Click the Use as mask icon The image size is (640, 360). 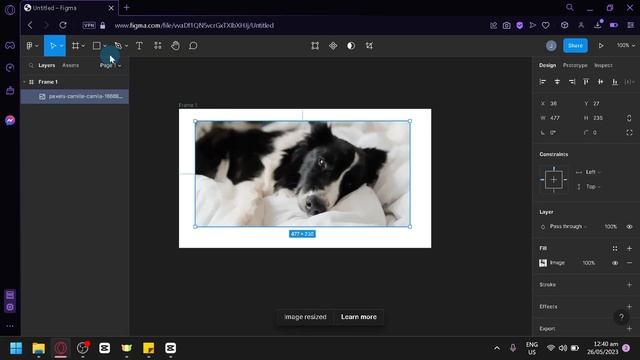[351, 46]
